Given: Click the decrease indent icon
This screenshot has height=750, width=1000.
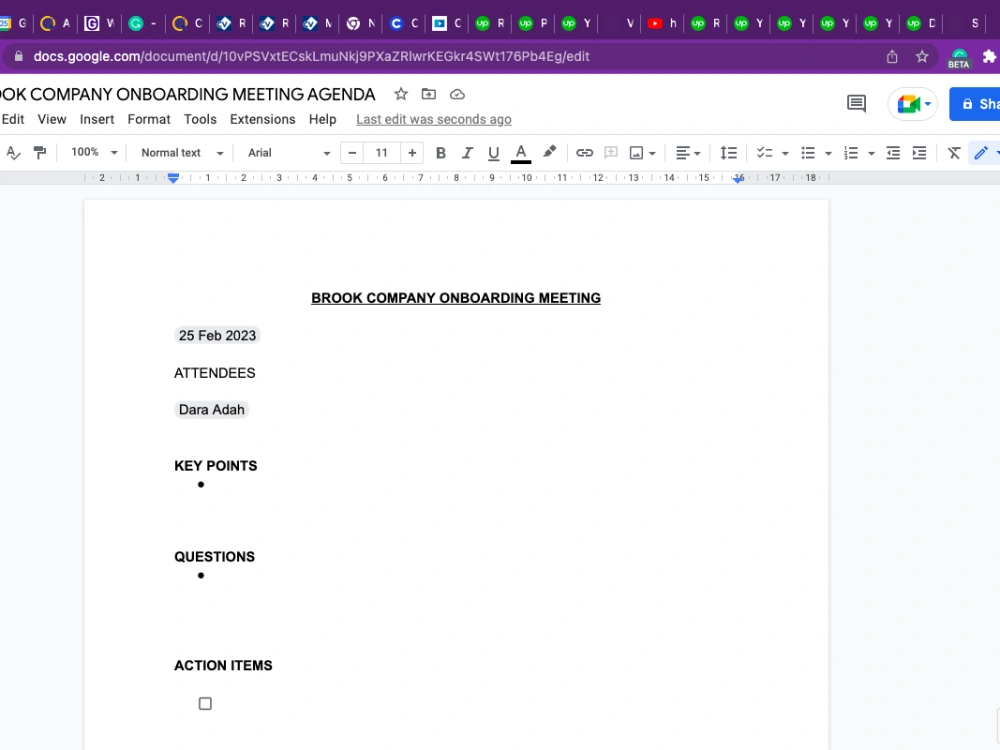Looking at the screenshot, I should [893, 153].
